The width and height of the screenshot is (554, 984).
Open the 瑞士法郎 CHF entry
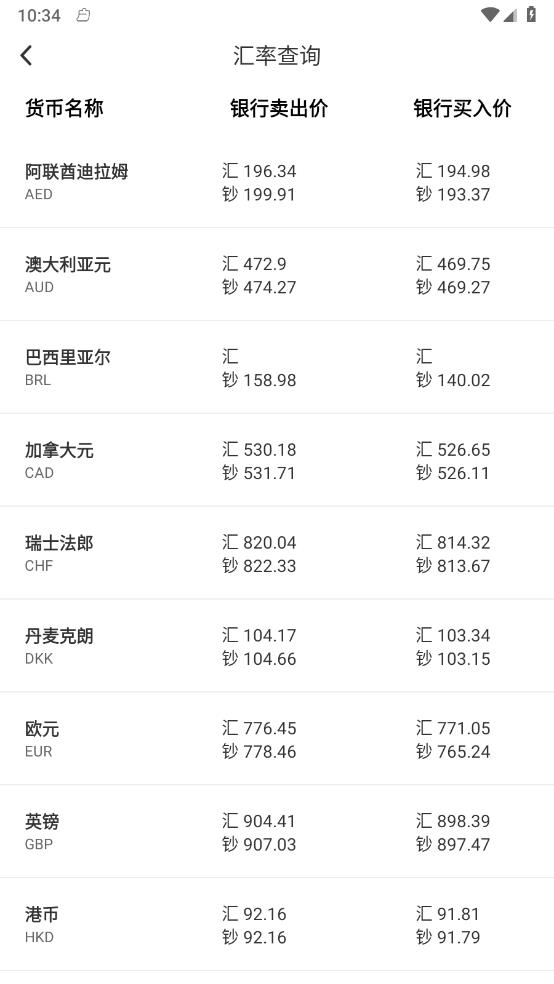pyautogui.click(x=277, y=554)
